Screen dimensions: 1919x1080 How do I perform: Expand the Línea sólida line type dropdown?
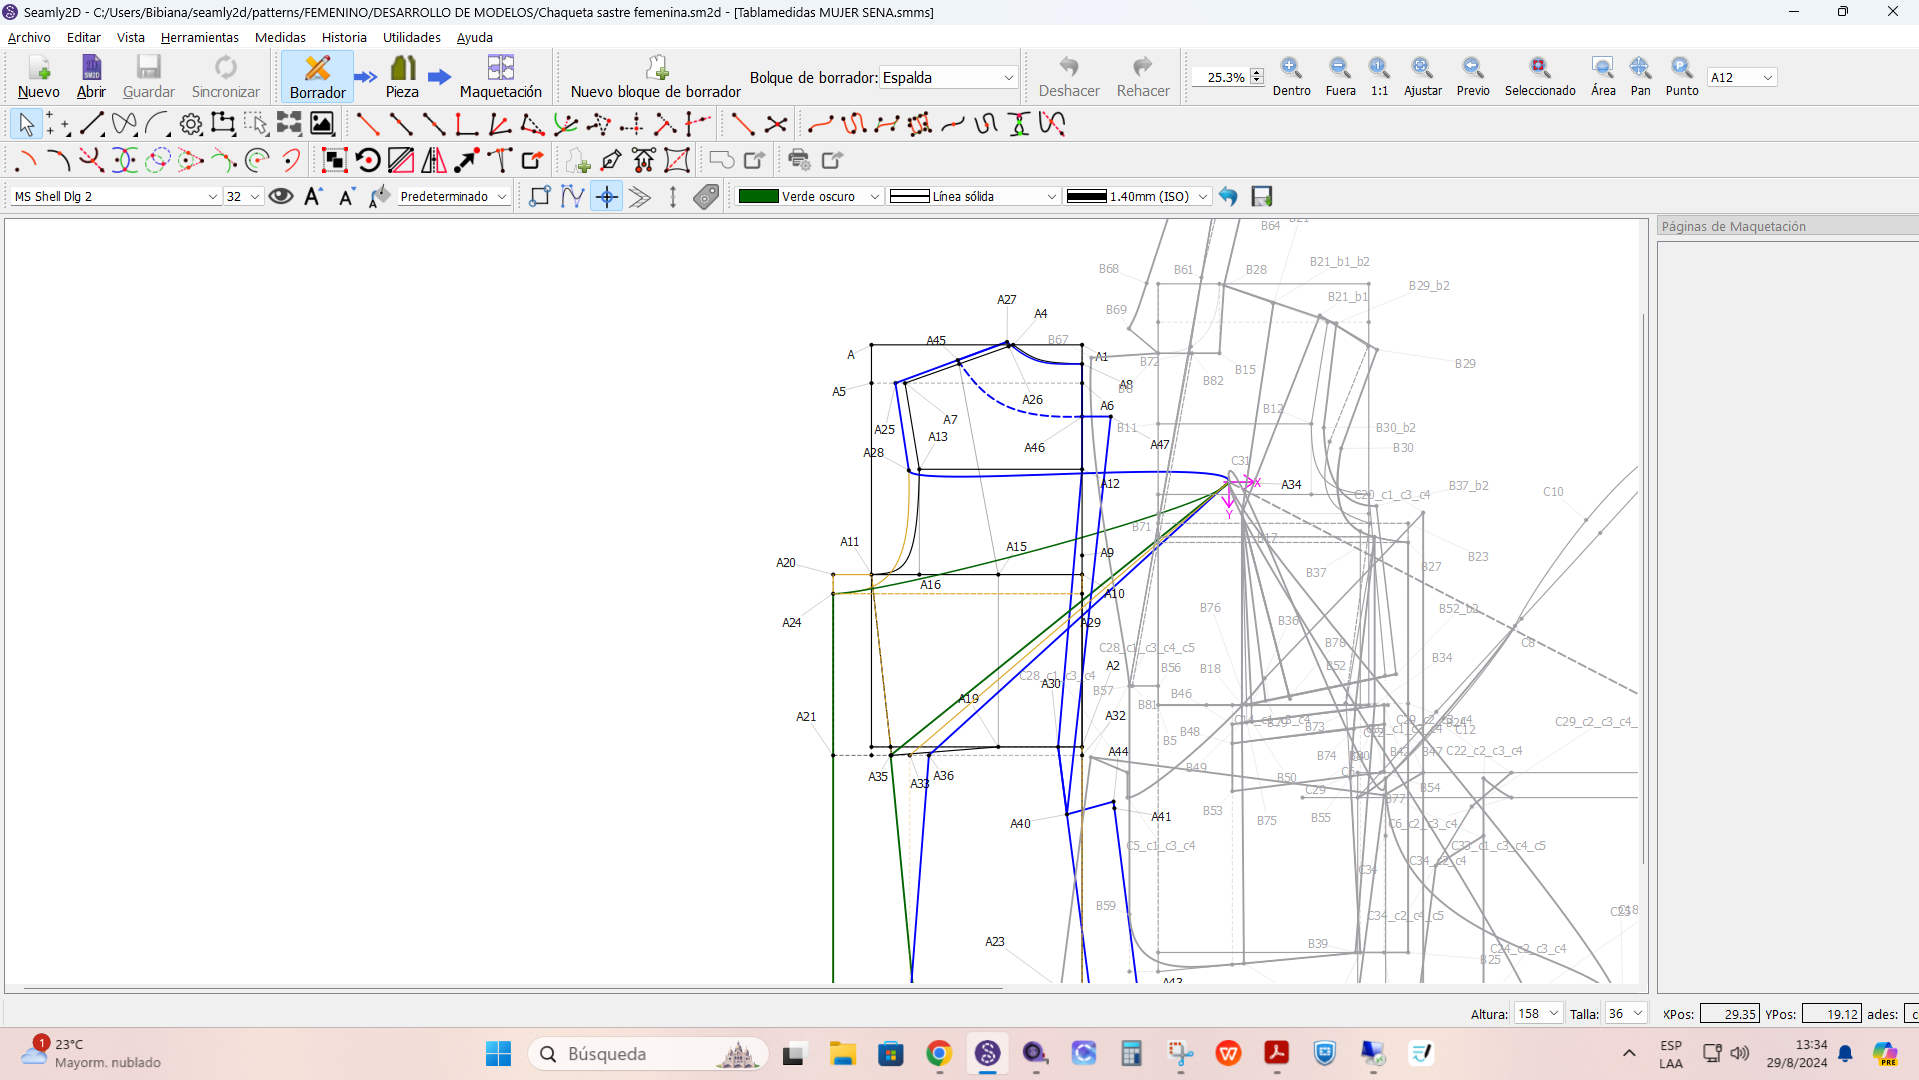pos(973,196)
